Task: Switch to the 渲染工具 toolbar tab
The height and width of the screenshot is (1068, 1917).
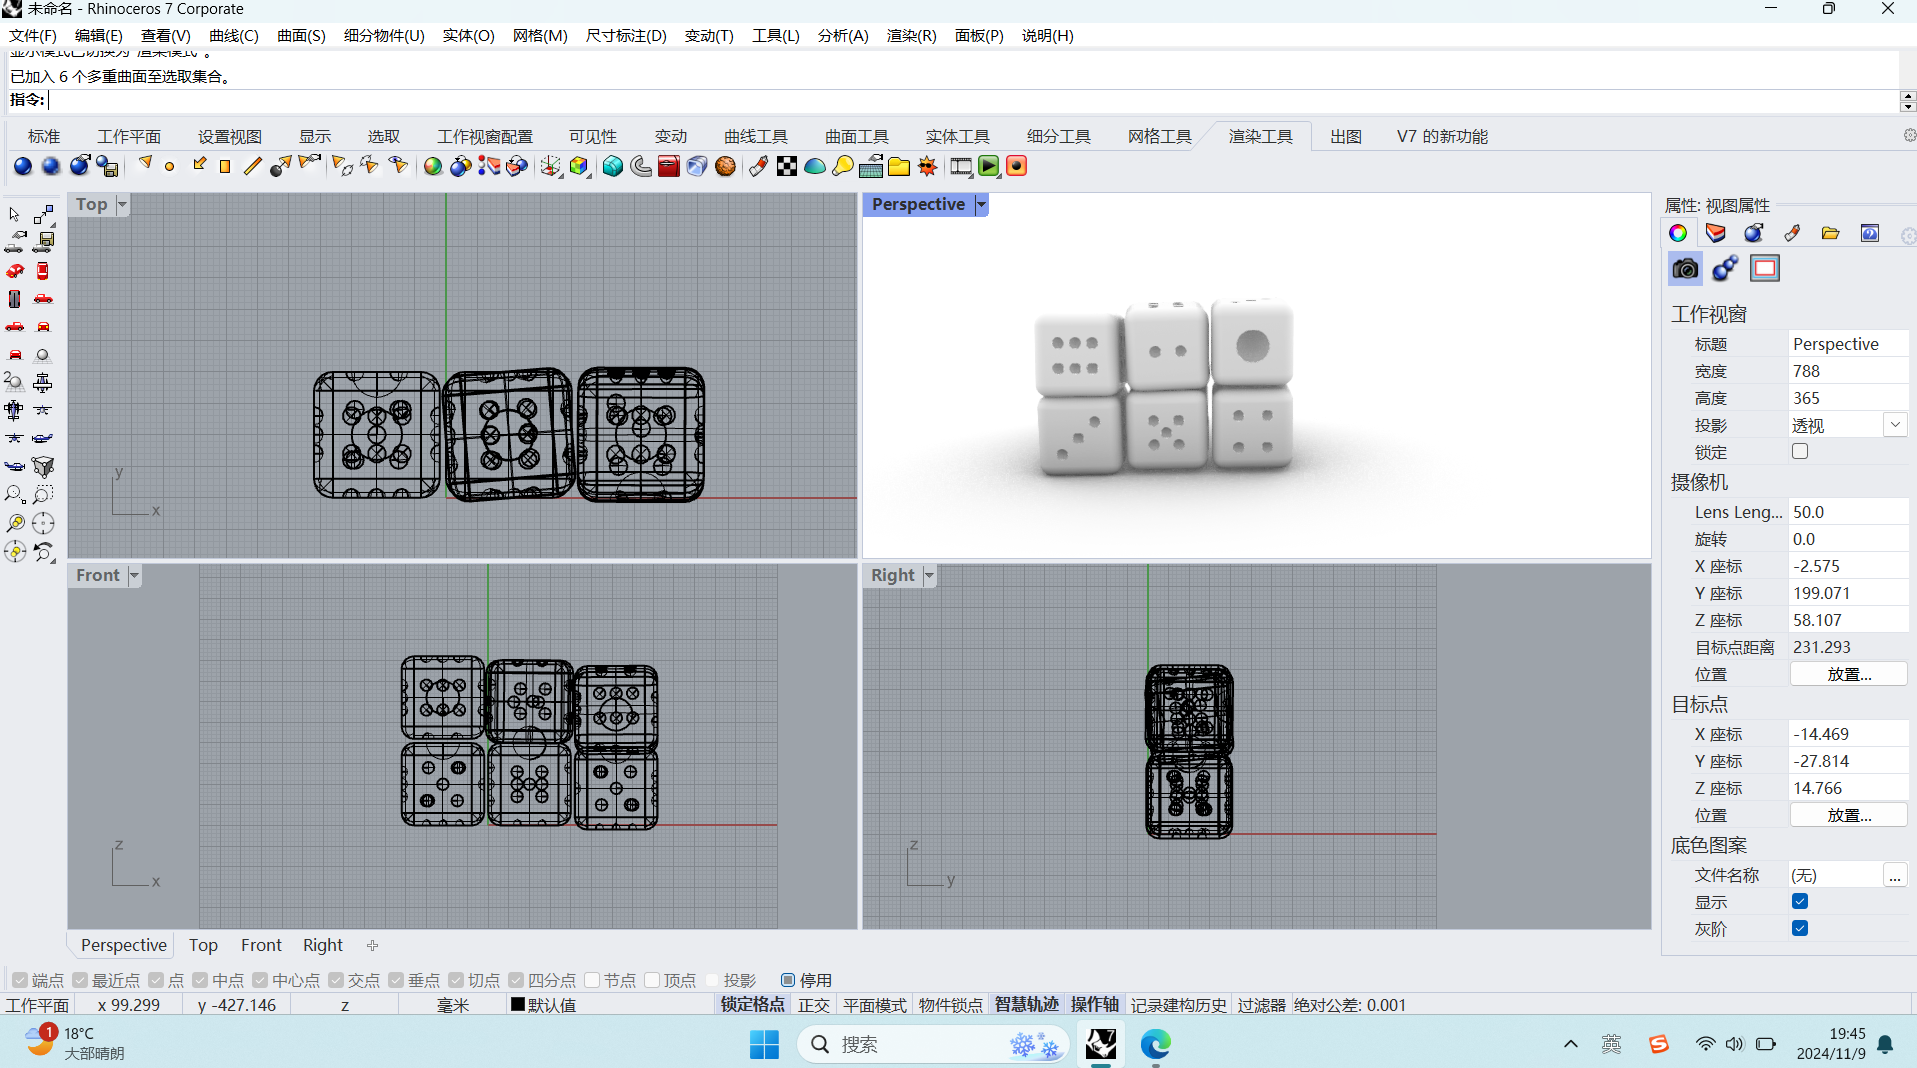Action: pos(1260,136)
